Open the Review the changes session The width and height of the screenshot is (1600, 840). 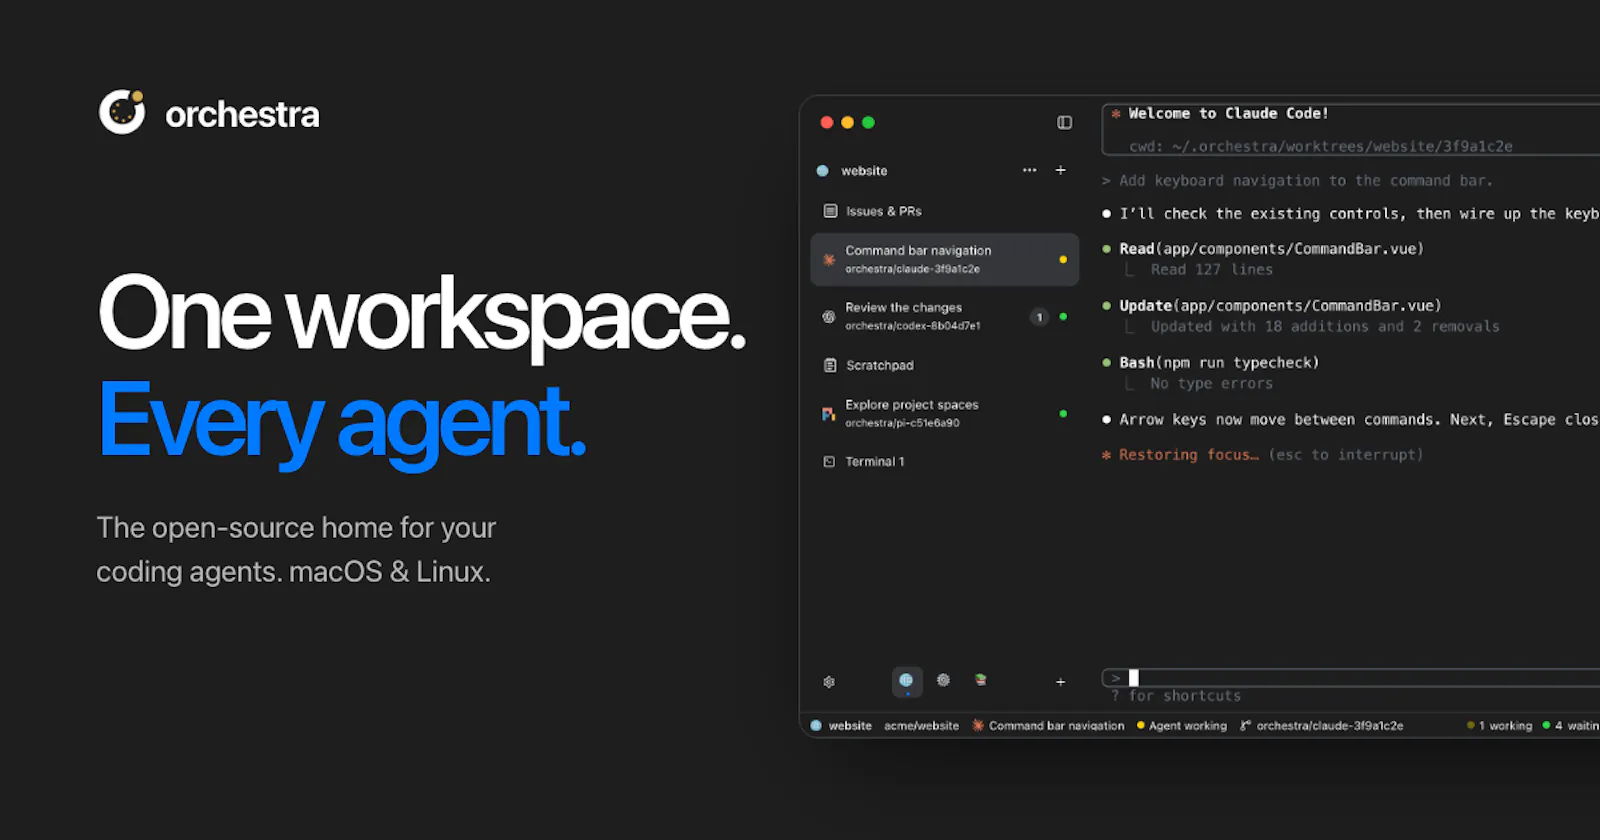pos(944,317)
